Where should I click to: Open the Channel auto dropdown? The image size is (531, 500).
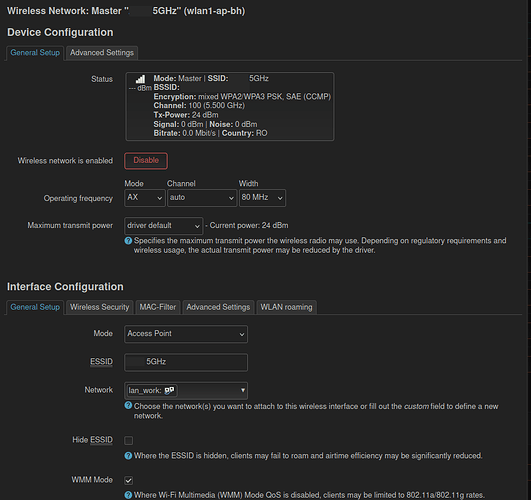(x=202, y=198)
